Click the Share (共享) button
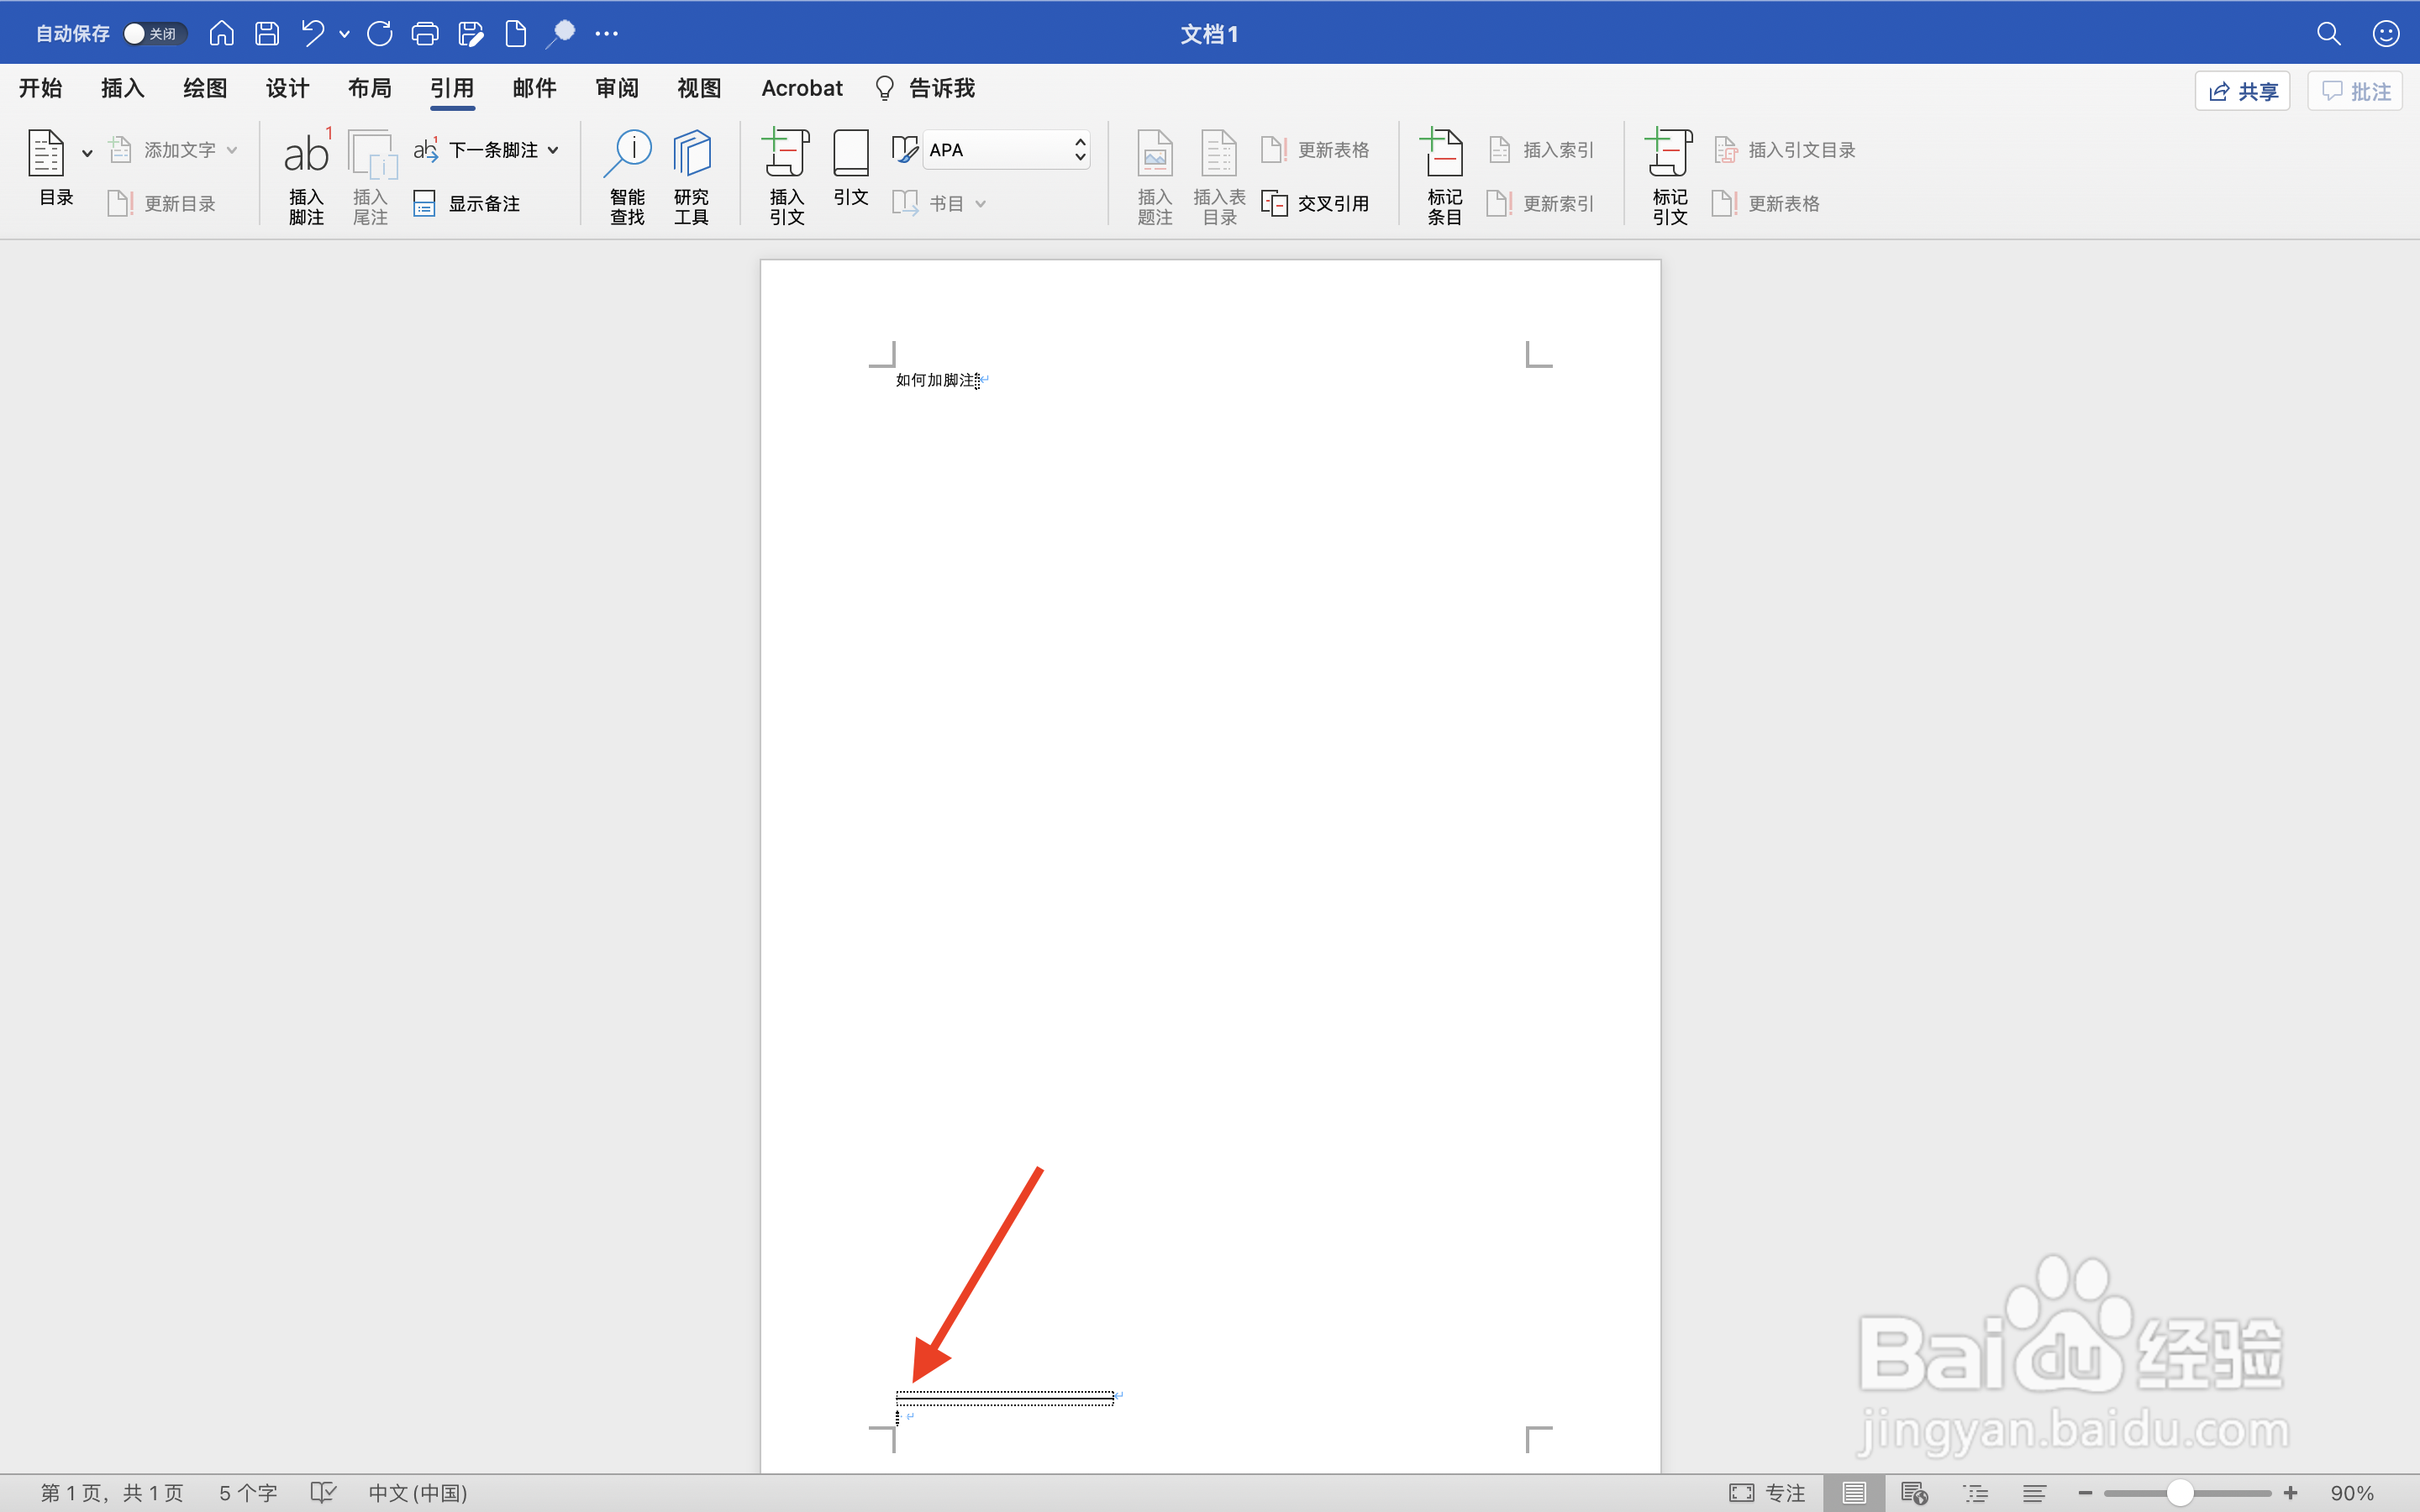The height and width of the screenshot is (1512, 2420). (x=2242, y=92)
